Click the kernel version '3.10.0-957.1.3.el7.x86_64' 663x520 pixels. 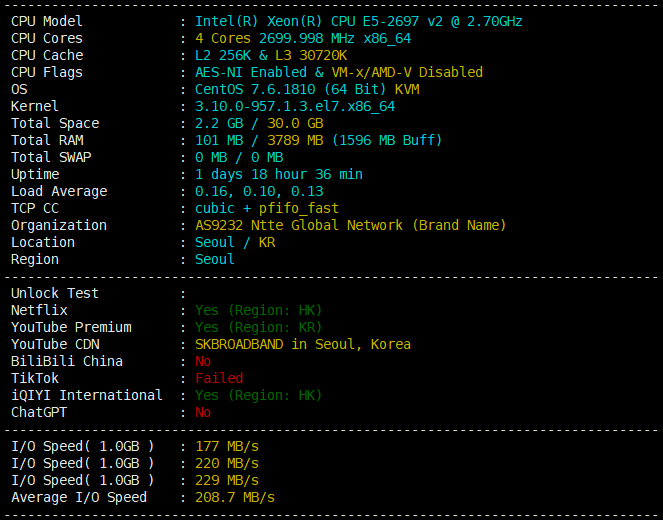pos(295,107)
